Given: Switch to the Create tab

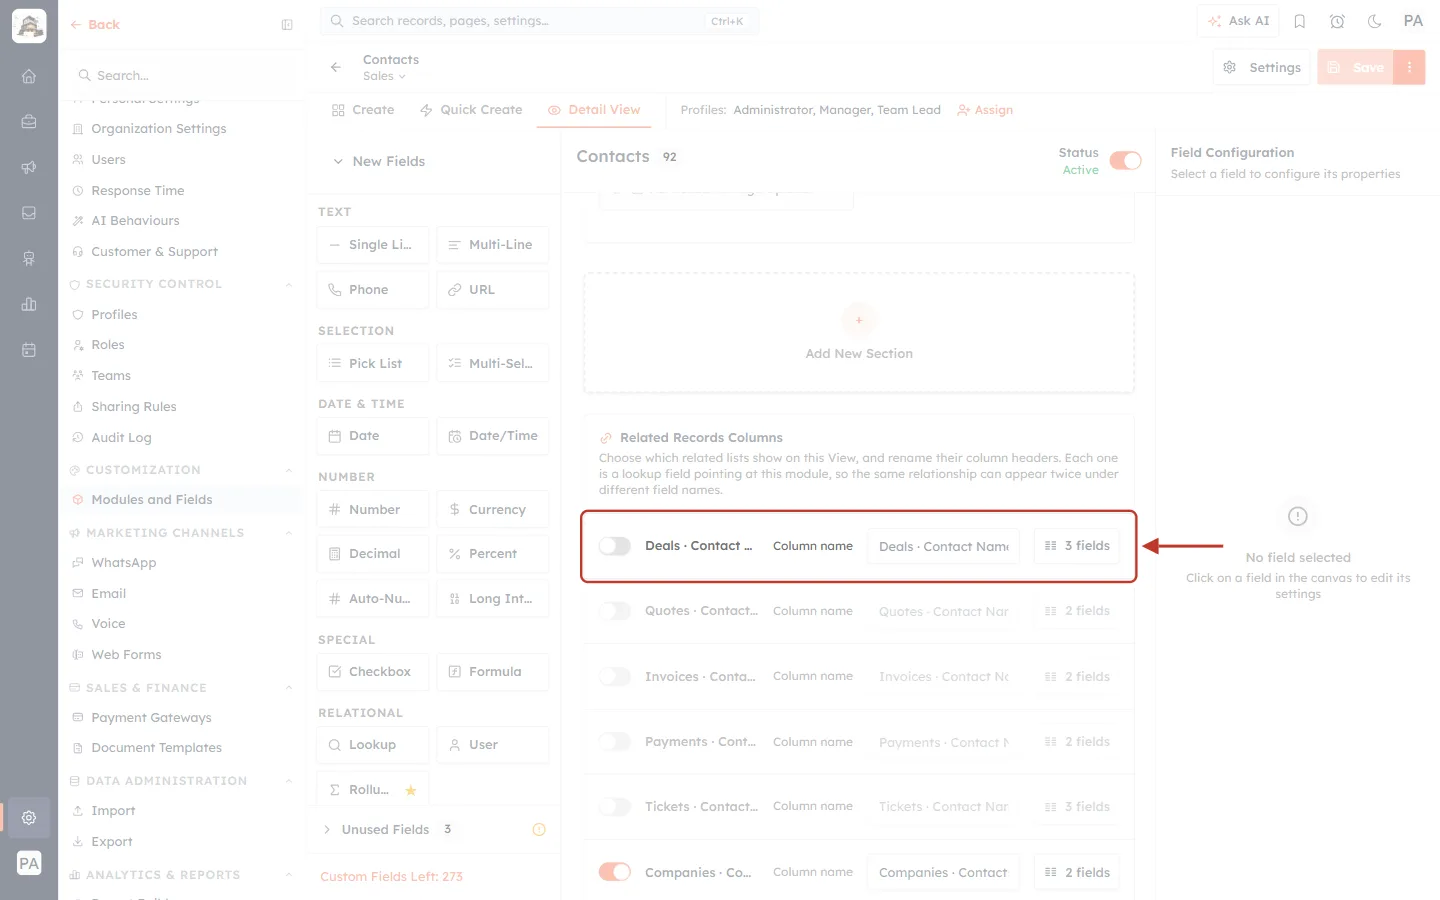Looking at the screenshot, I should [363, 110].
